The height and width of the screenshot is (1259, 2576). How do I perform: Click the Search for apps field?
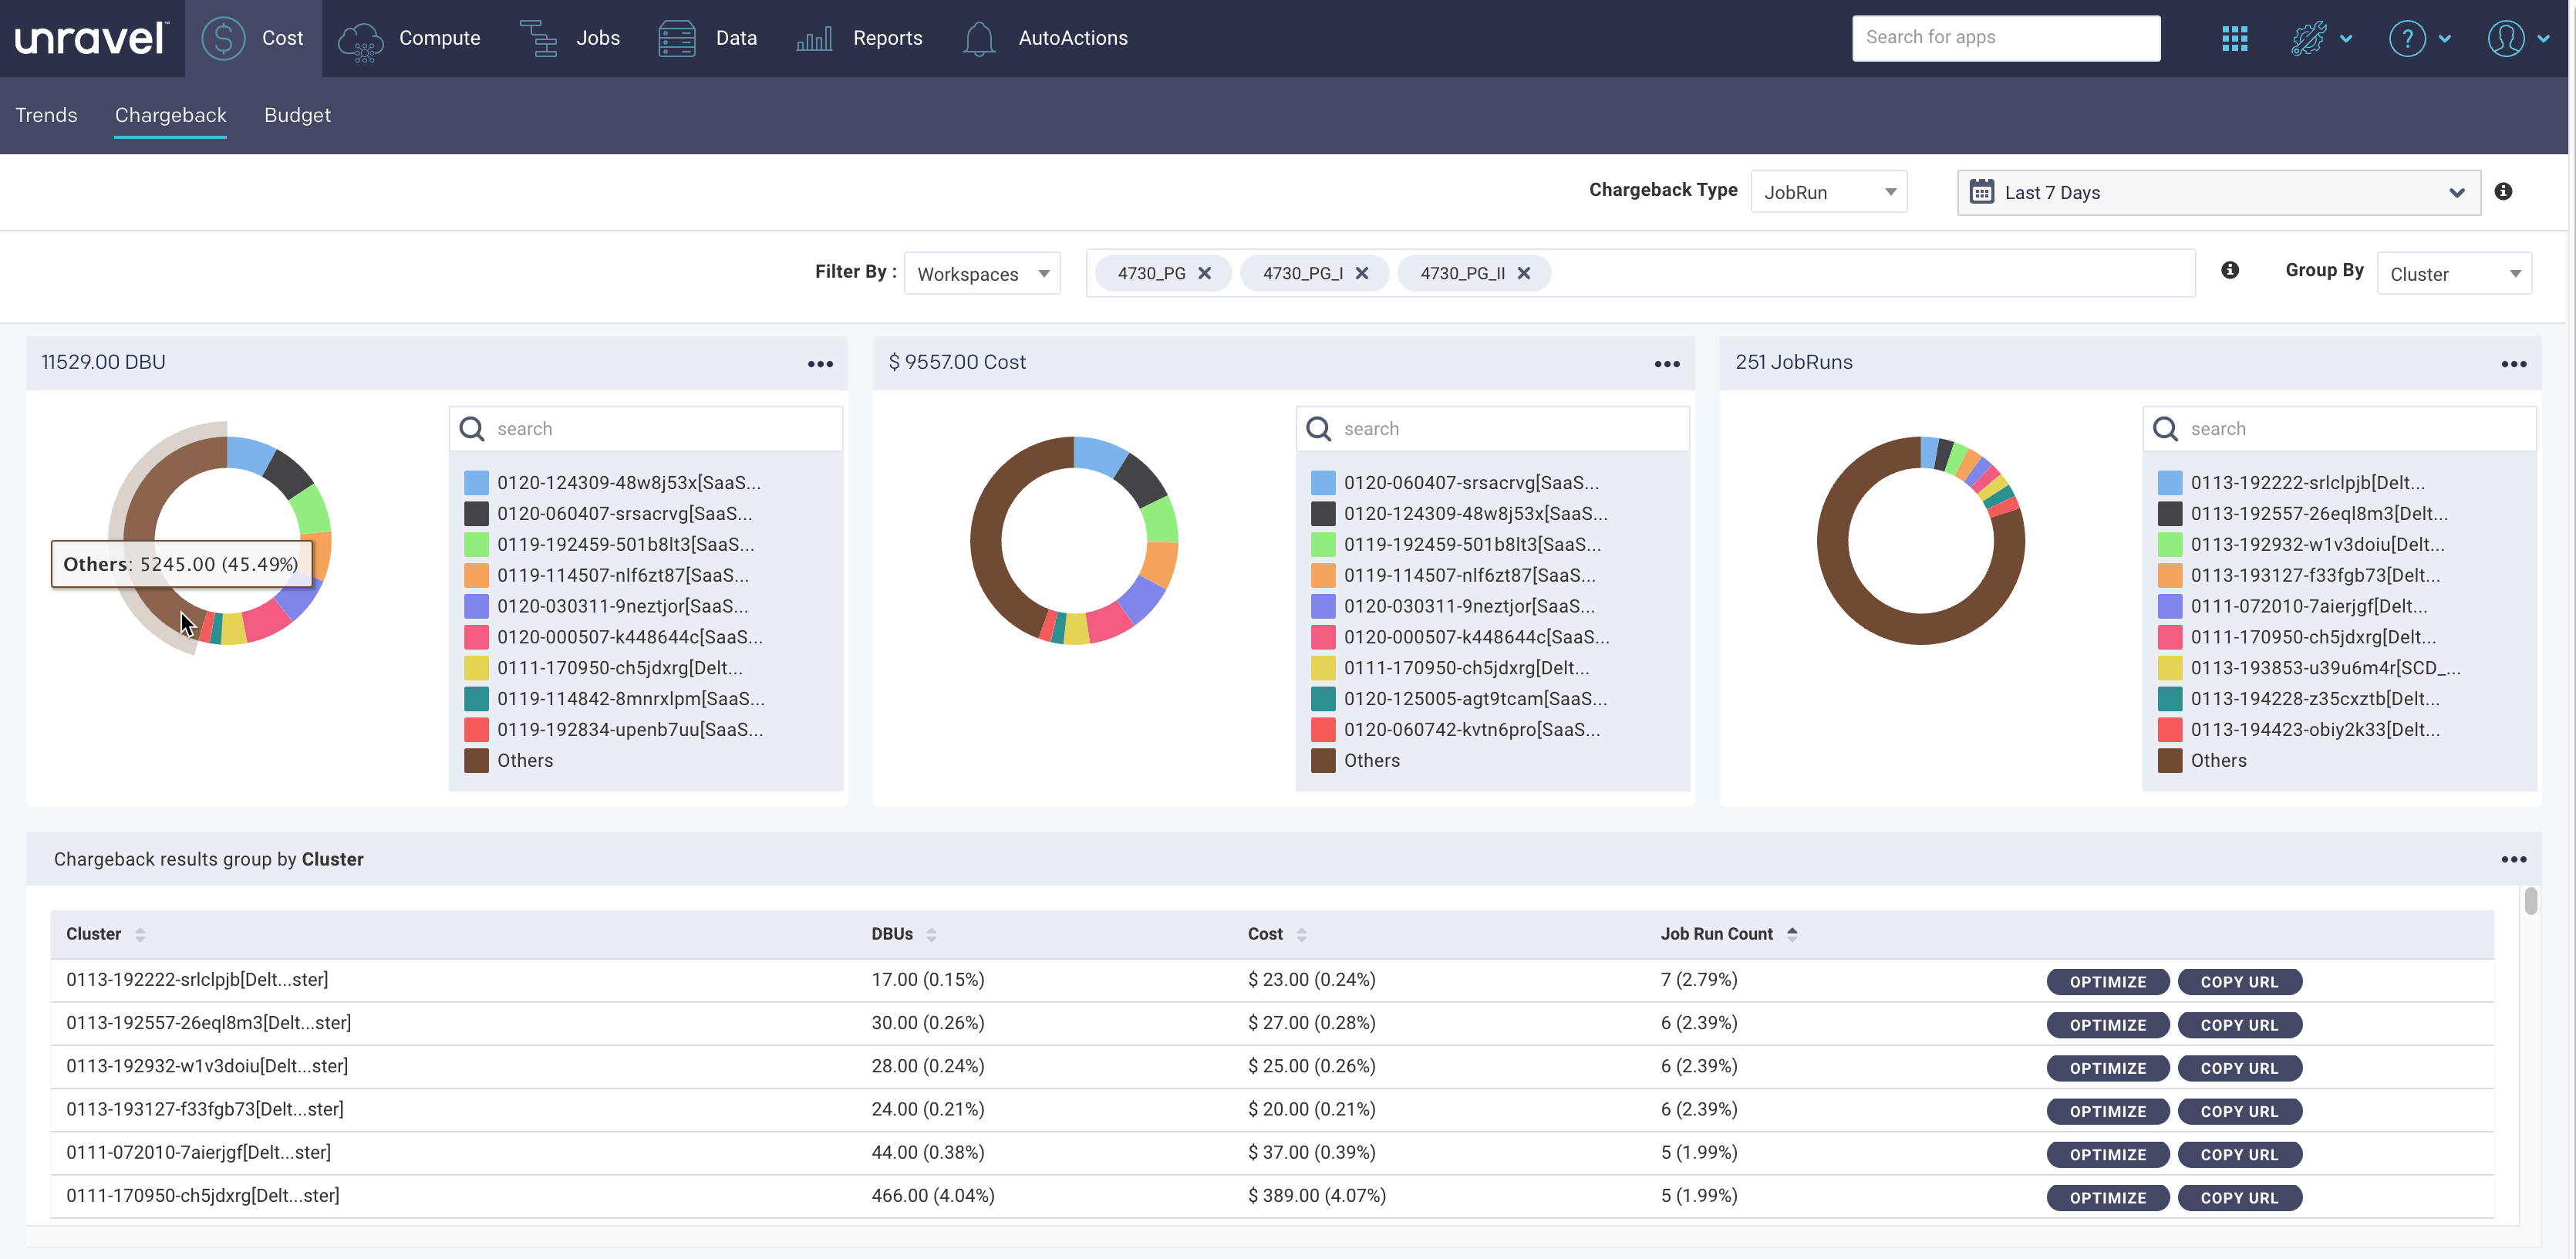(2006, 38)
